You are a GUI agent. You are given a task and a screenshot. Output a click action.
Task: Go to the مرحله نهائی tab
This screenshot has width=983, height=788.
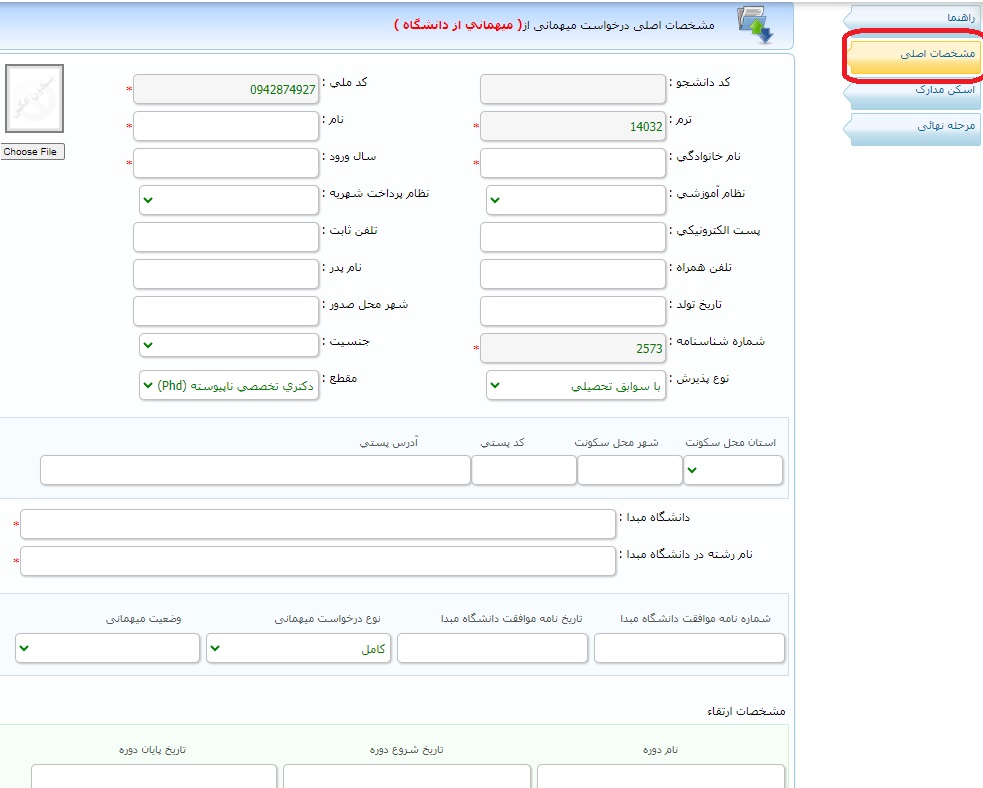(x=914, y=126)
